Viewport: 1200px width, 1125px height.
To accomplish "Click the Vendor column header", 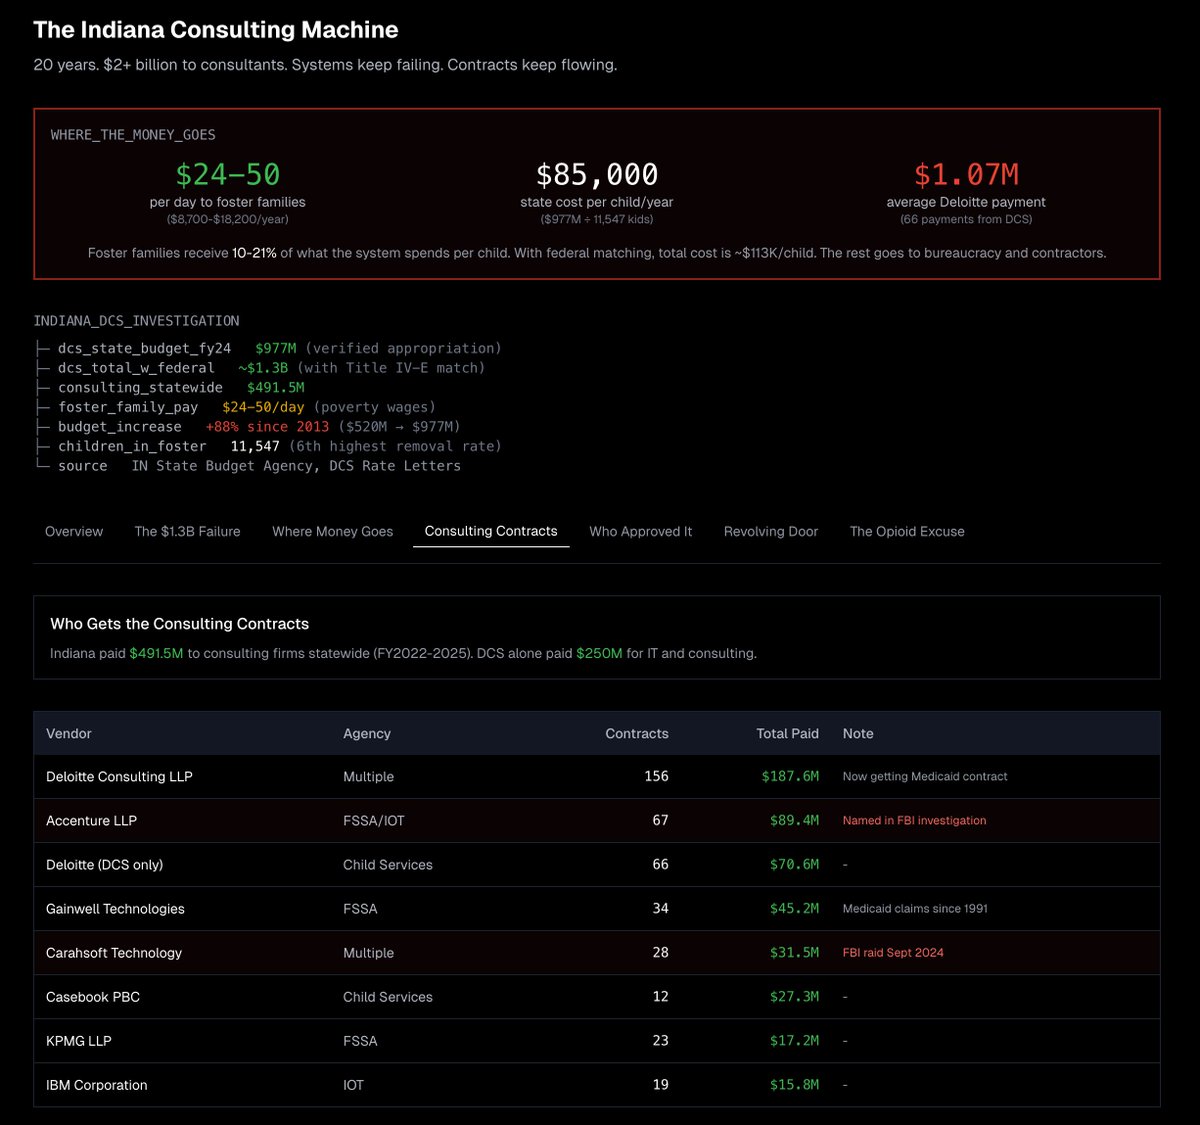I will point(69,733).
